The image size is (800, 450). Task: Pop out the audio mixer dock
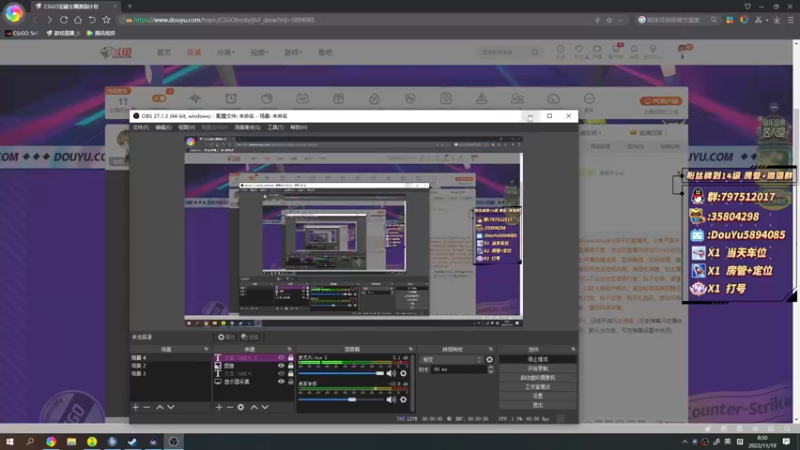pyautogui.click(x=411, y=349)
